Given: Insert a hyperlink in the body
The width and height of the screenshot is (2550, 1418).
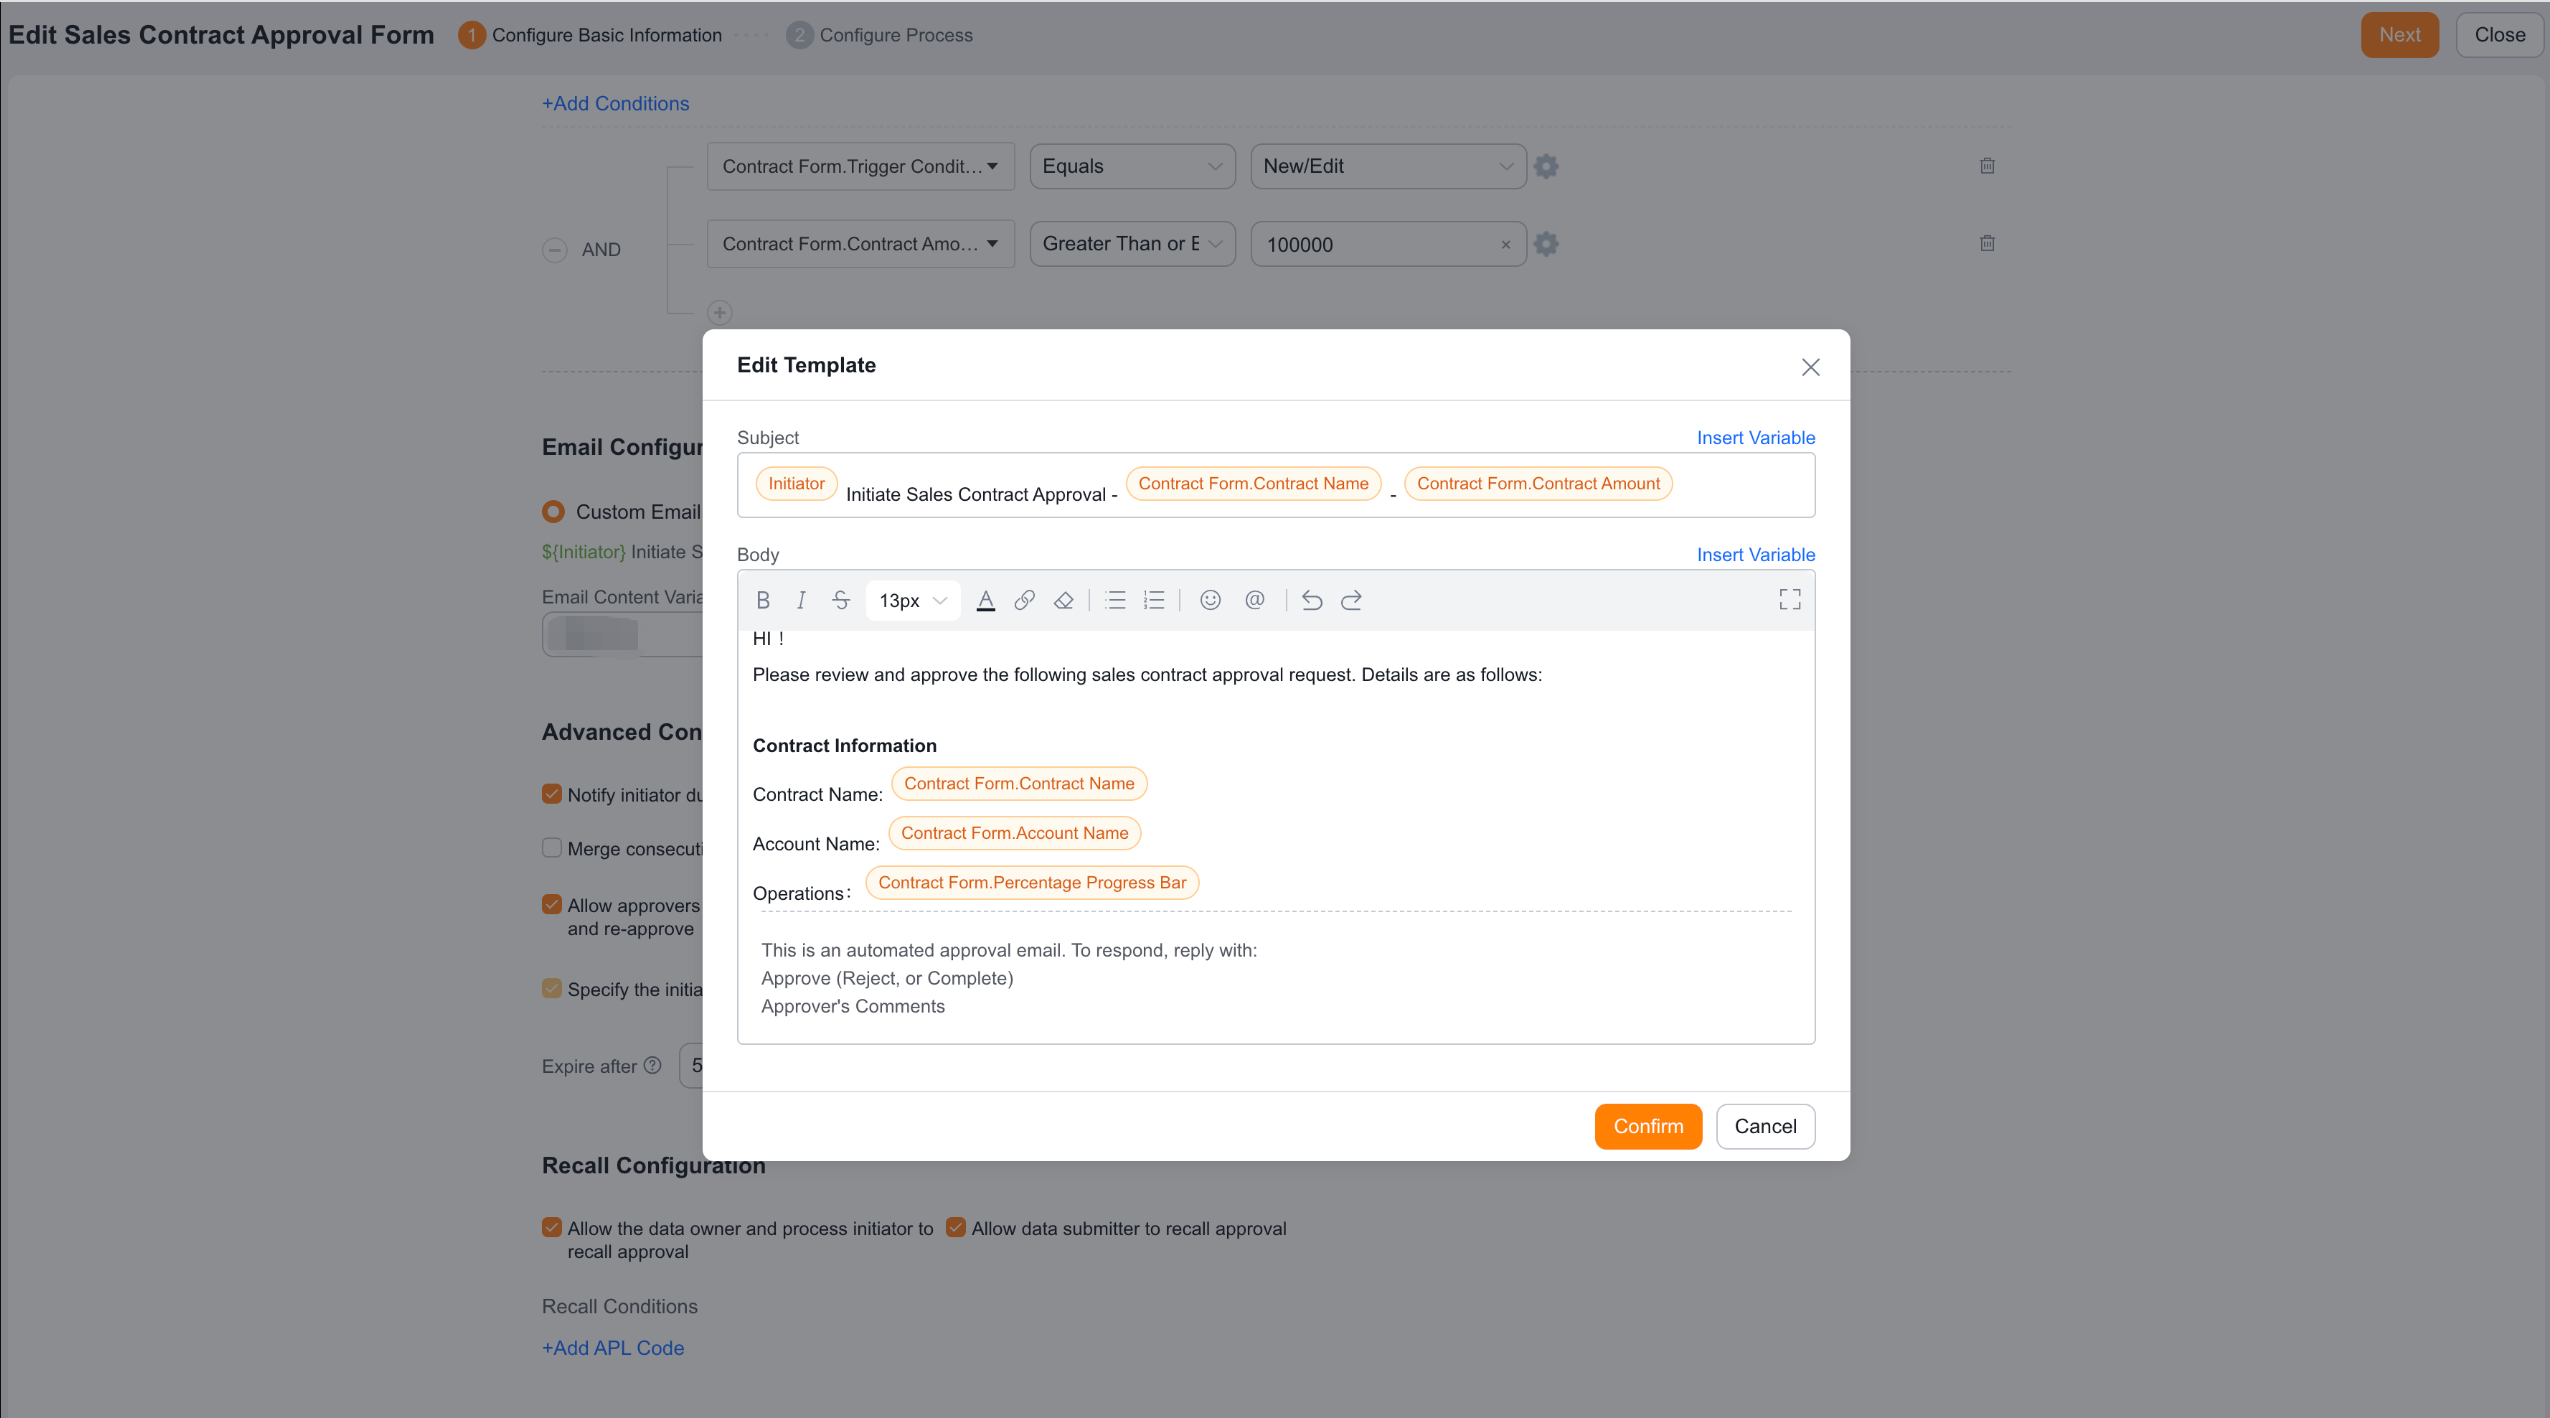Looking at the screenshot, I should (x=1024, y=600).
